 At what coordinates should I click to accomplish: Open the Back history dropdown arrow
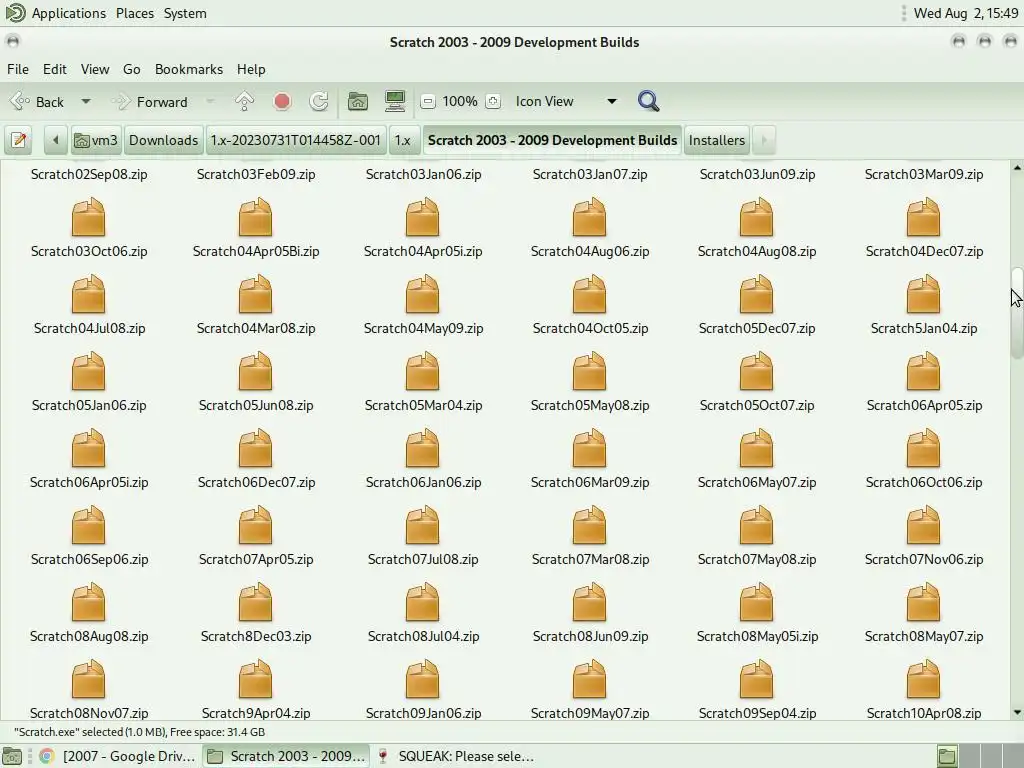[x=86, y=102]
